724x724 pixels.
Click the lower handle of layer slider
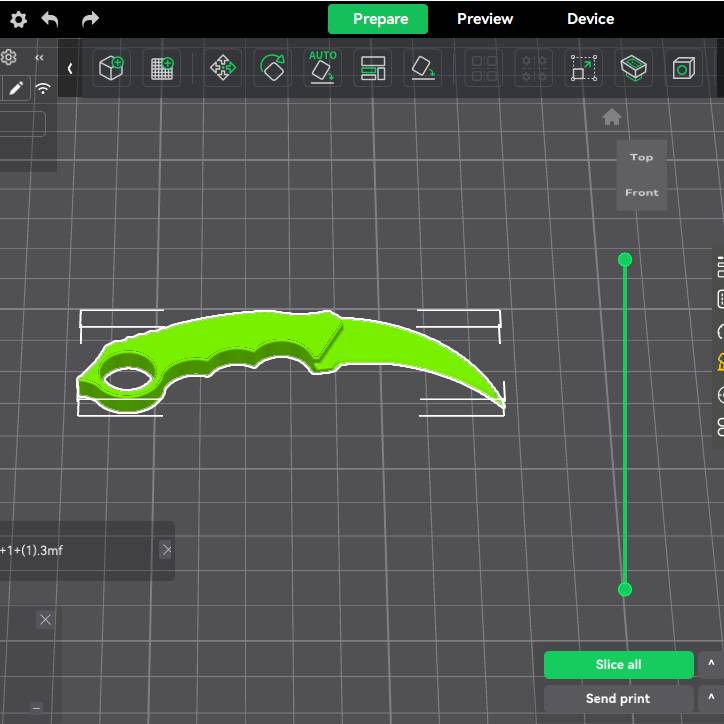[625, 589]
